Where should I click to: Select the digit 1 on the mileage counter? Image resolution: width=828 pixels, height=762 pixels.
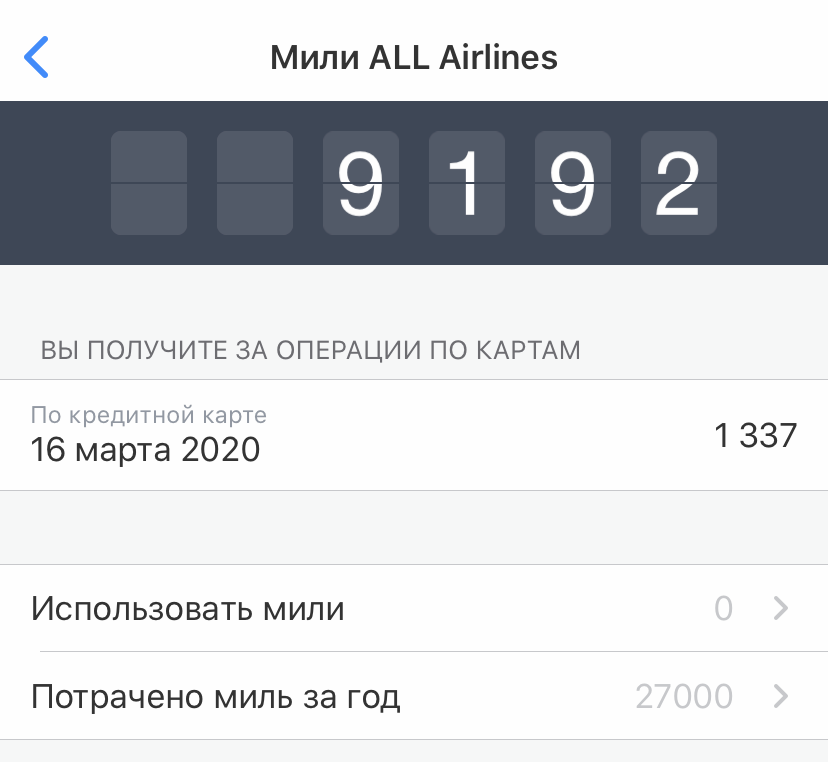tap(466, 182)
